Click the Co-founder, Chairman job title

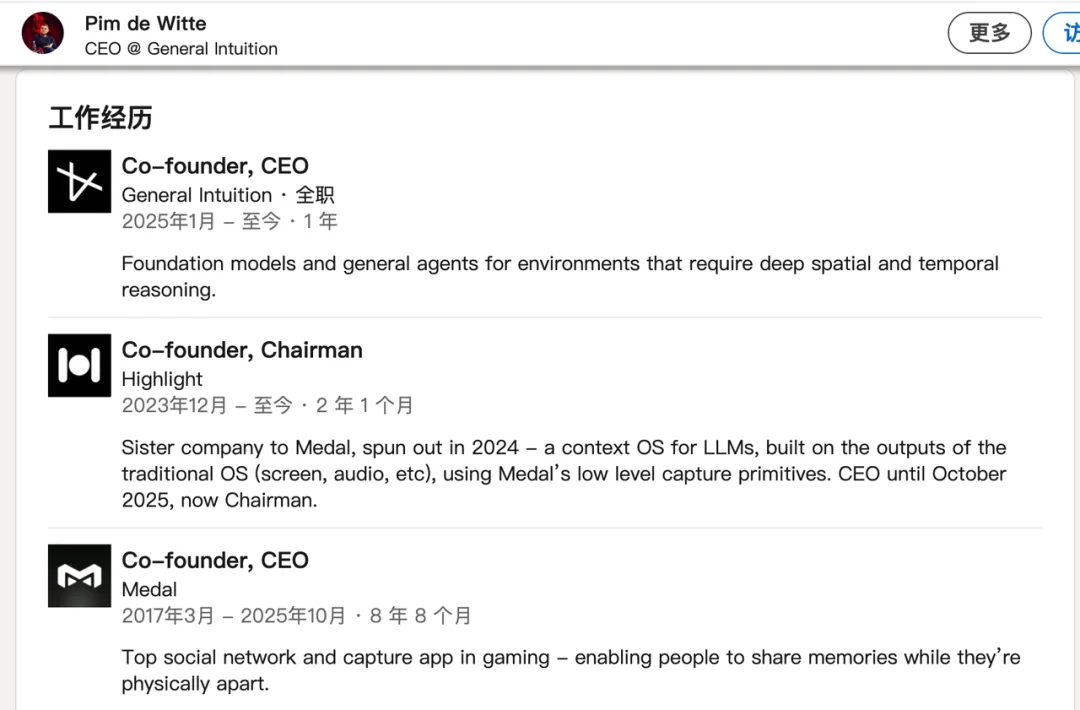(241, 350)
